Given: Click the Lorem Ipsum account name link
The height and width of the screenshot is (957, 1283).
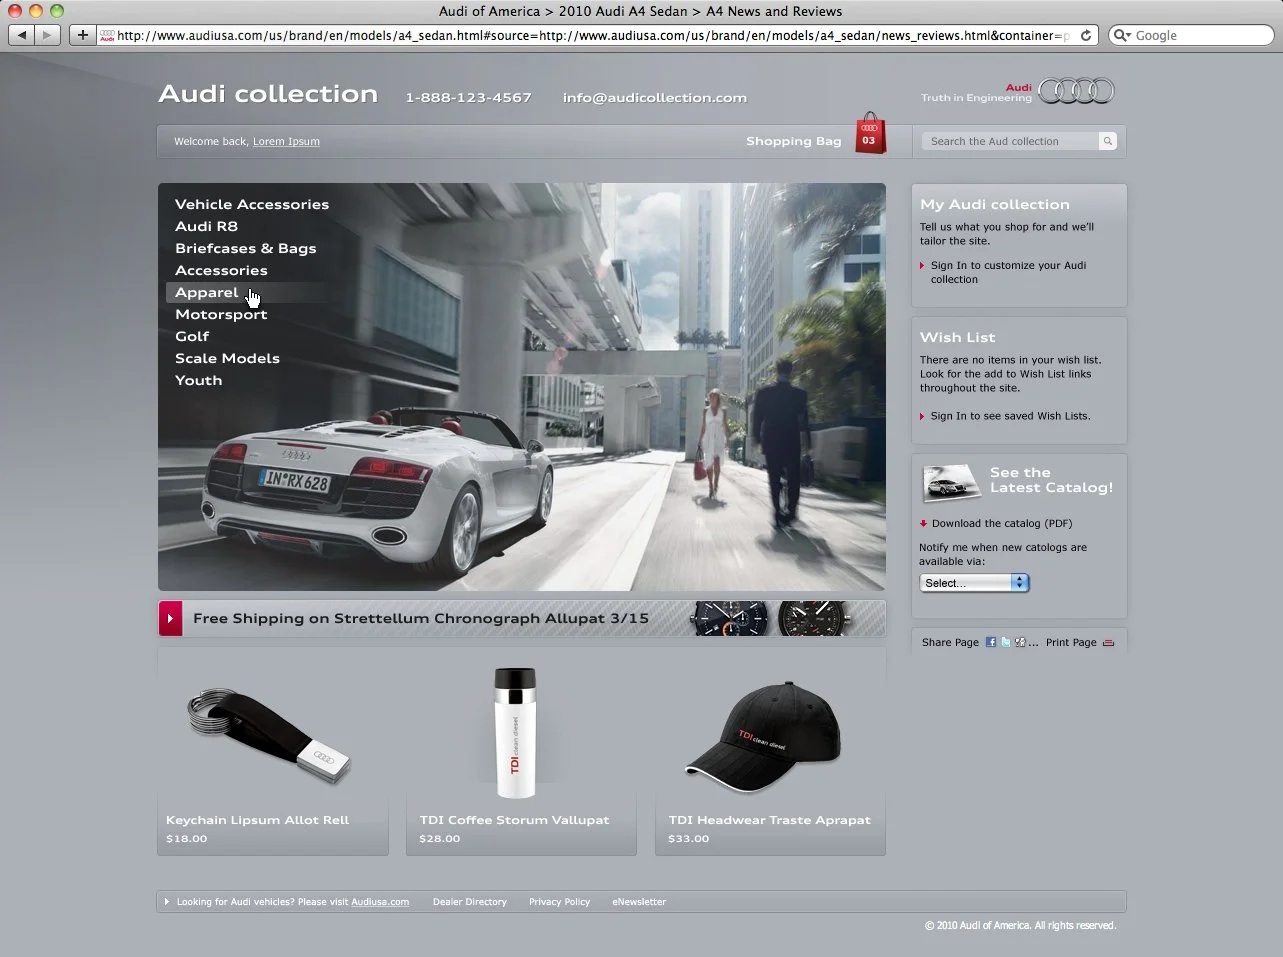Looking at the screenshot, I should tap(286, 141).
